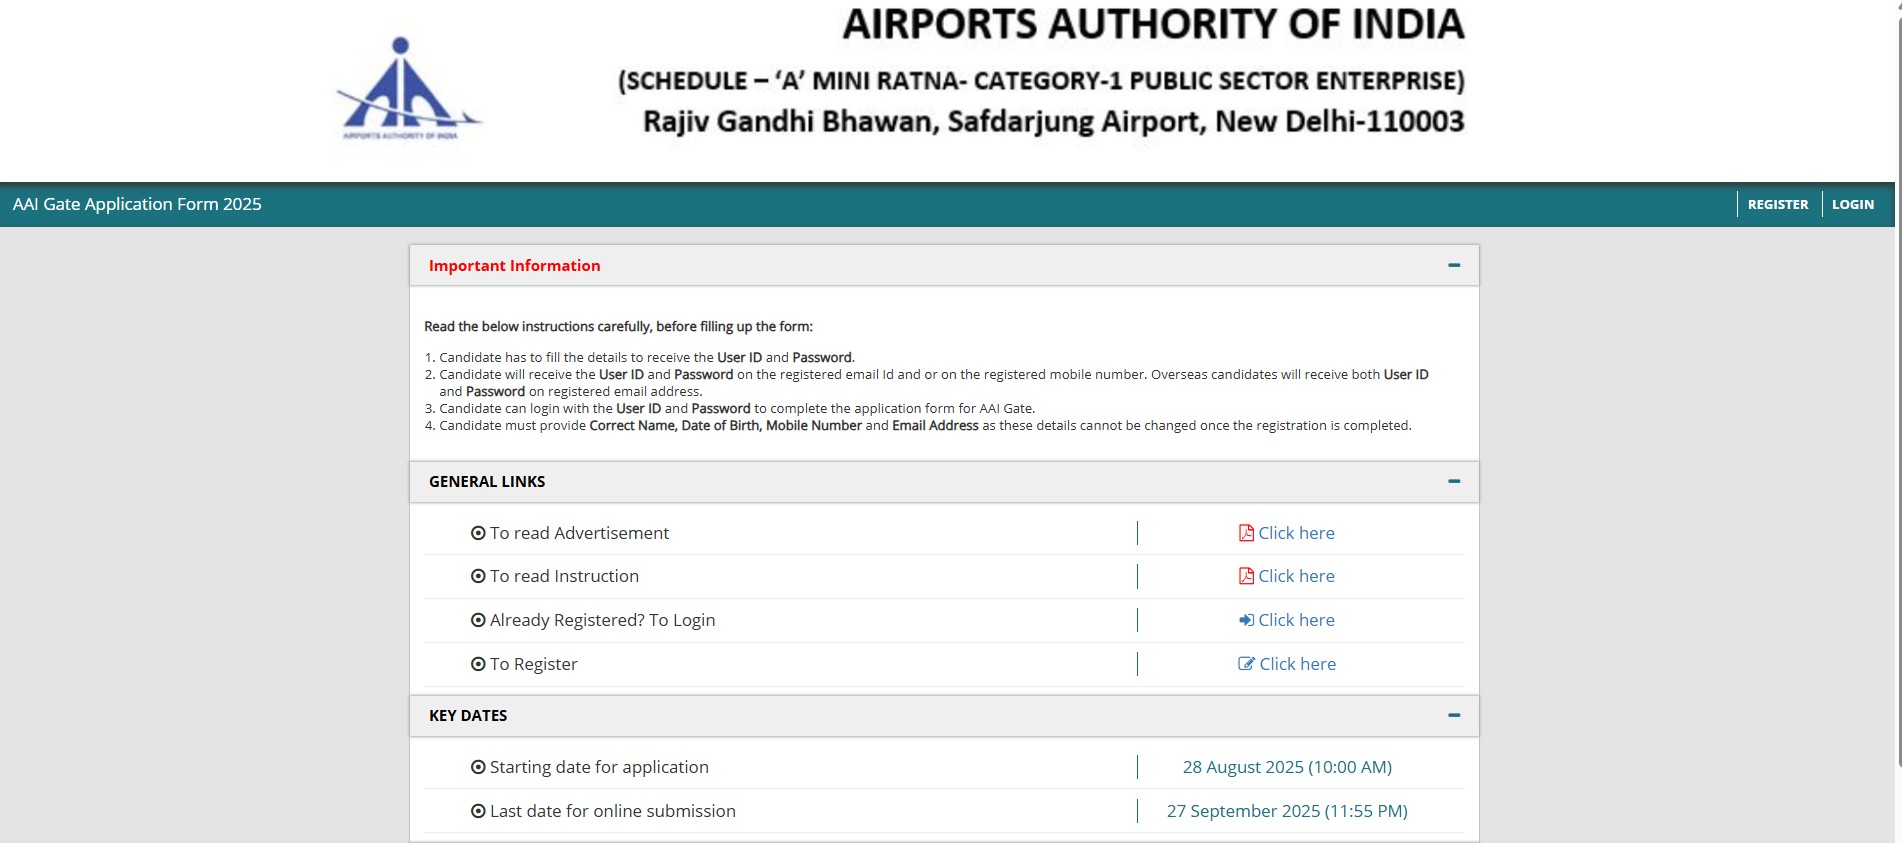Screen dimensions: 1902x843
Task: Click AAI Gate Application Form 2025 title
Action: [137, 204]
